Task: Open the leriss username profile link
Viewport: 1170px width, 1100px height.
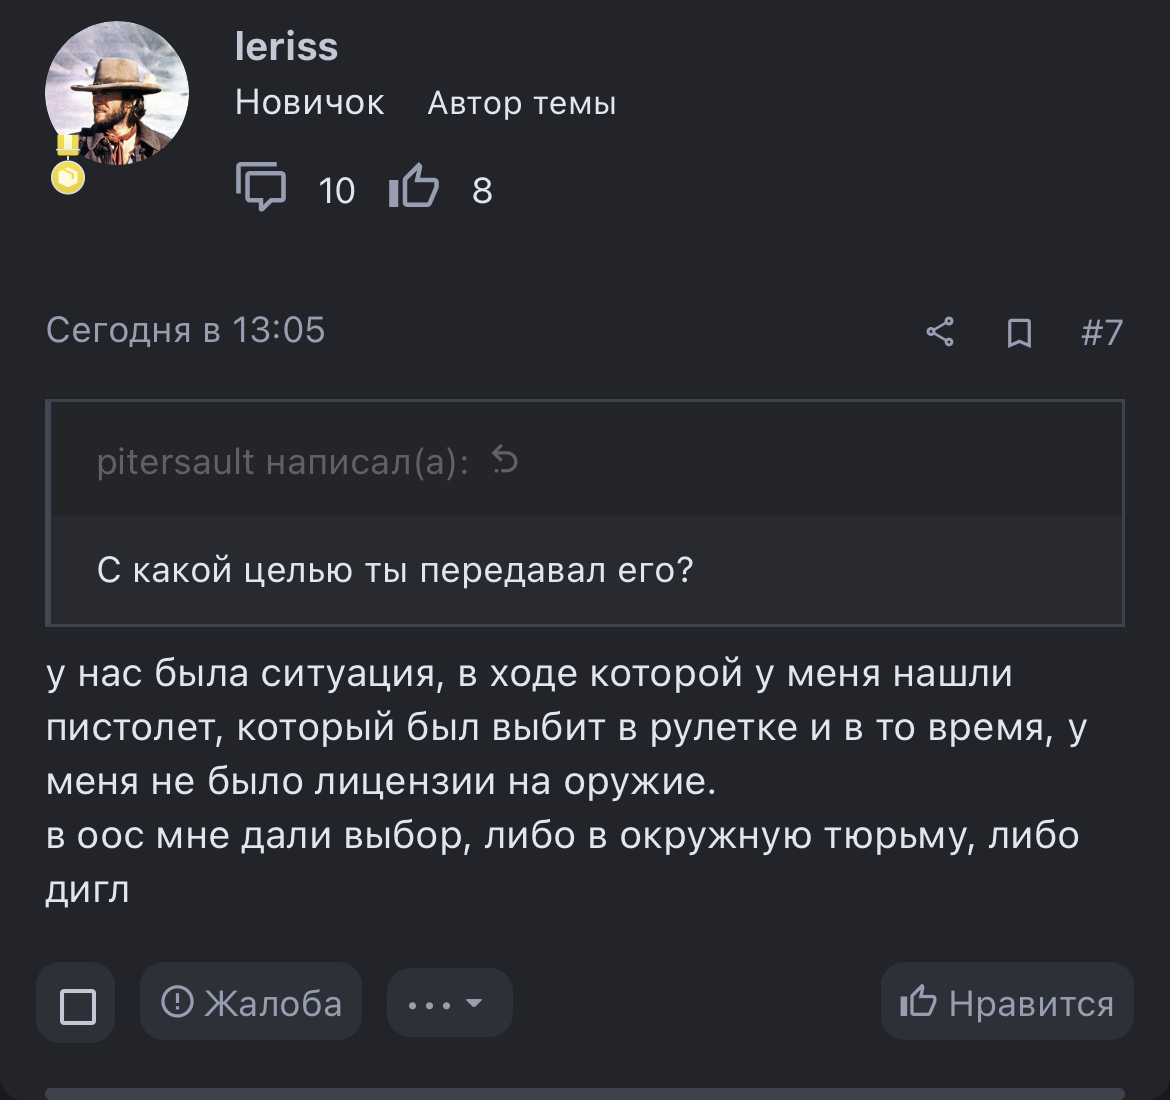Action: point(286,46)
